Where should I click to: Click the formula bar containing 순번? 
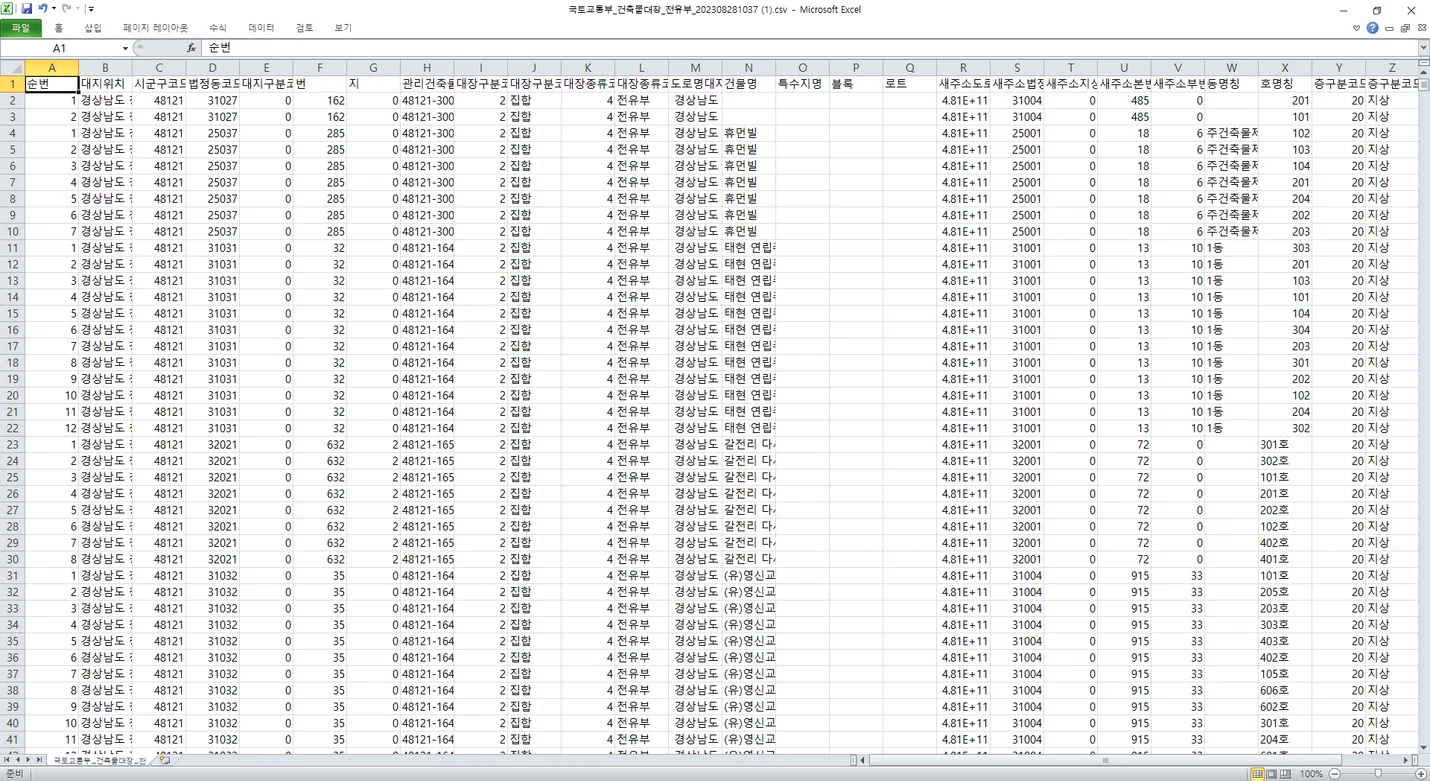[x=808, y=48]
